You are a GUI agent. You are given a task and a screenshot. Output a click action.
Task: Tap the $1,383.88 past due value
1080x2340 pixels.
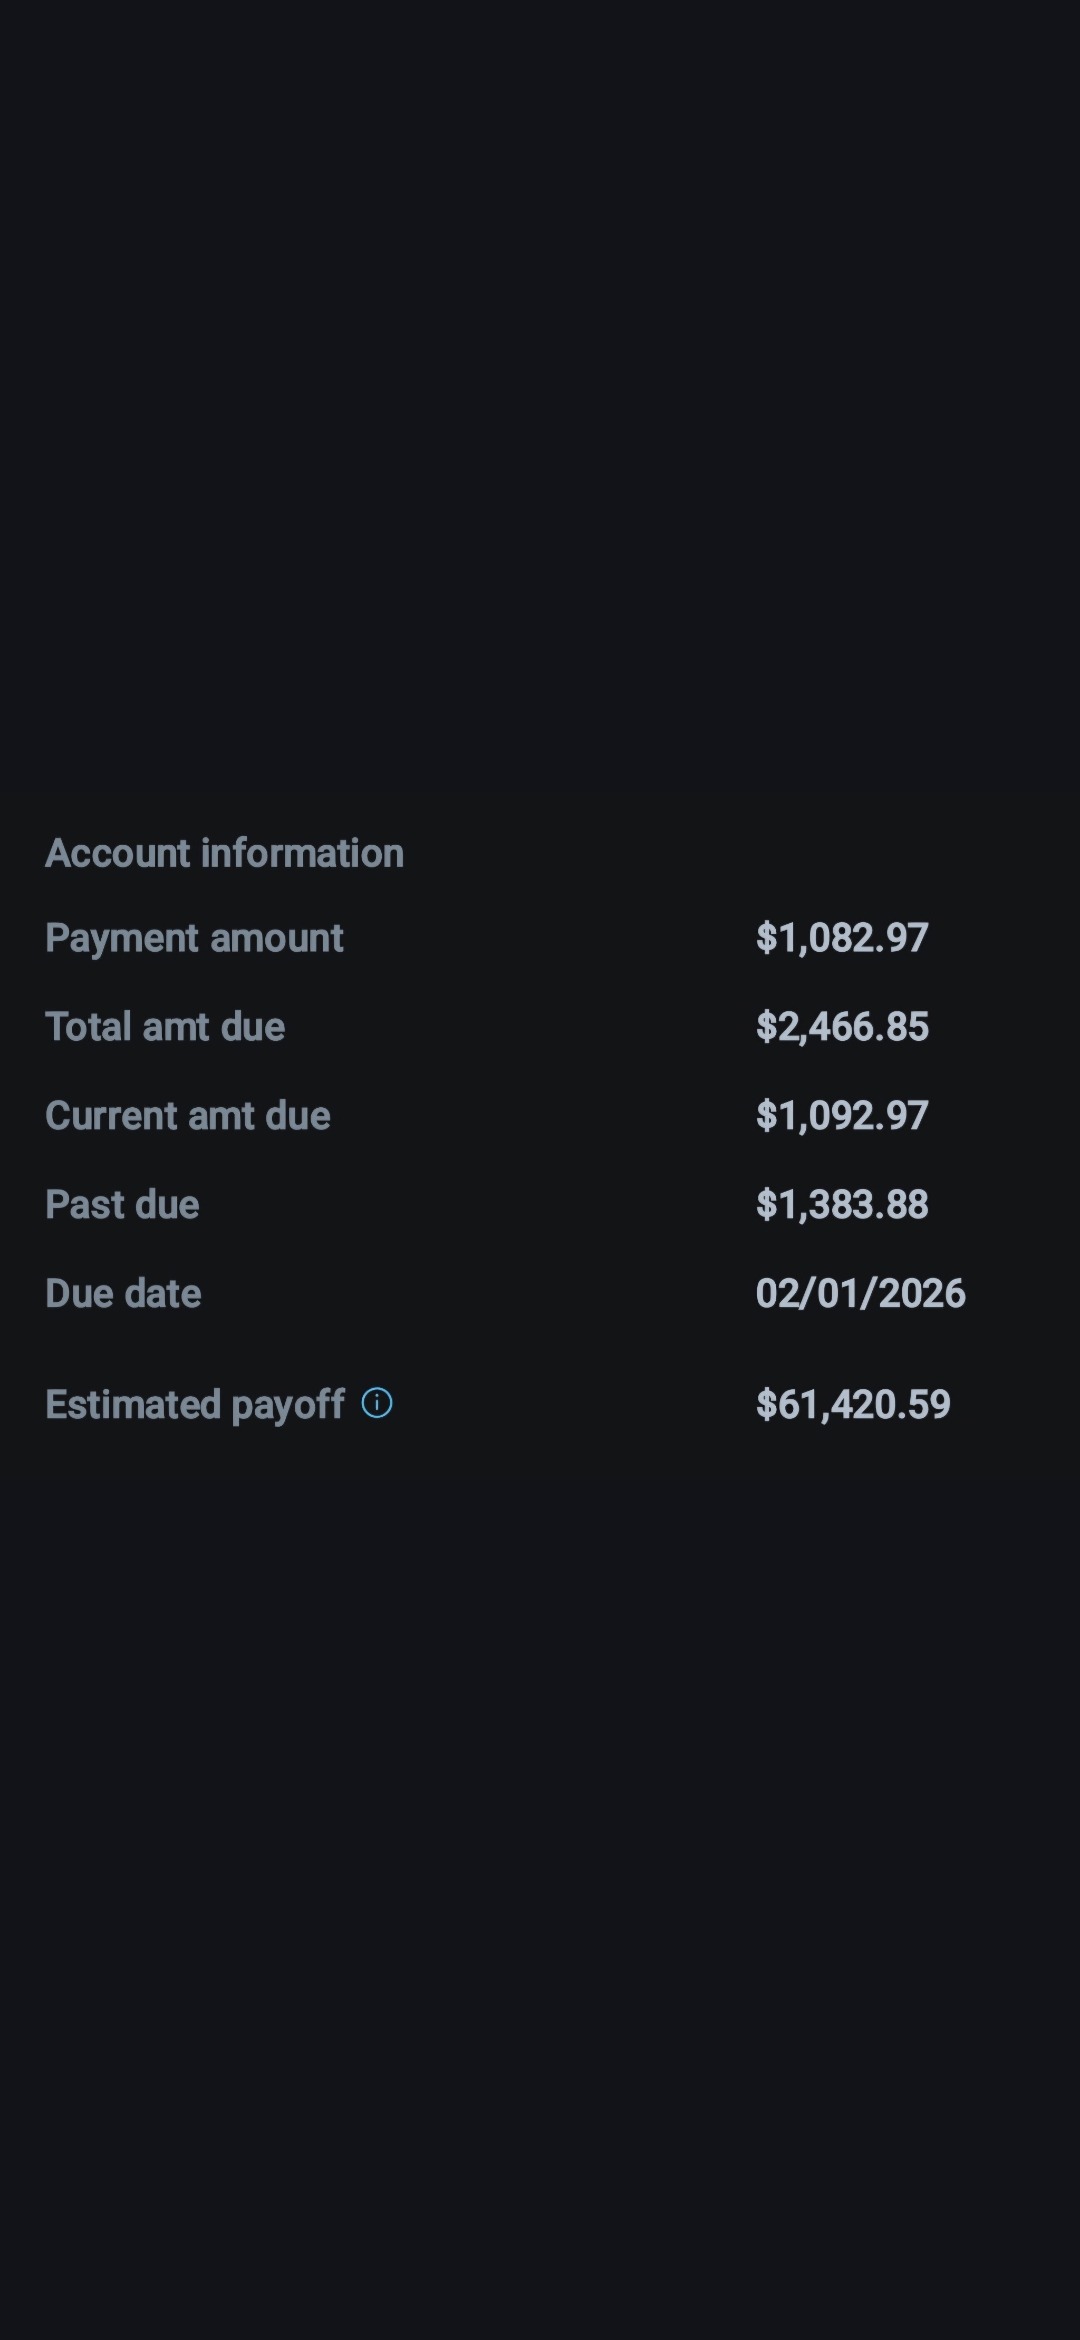point(842,1205)
